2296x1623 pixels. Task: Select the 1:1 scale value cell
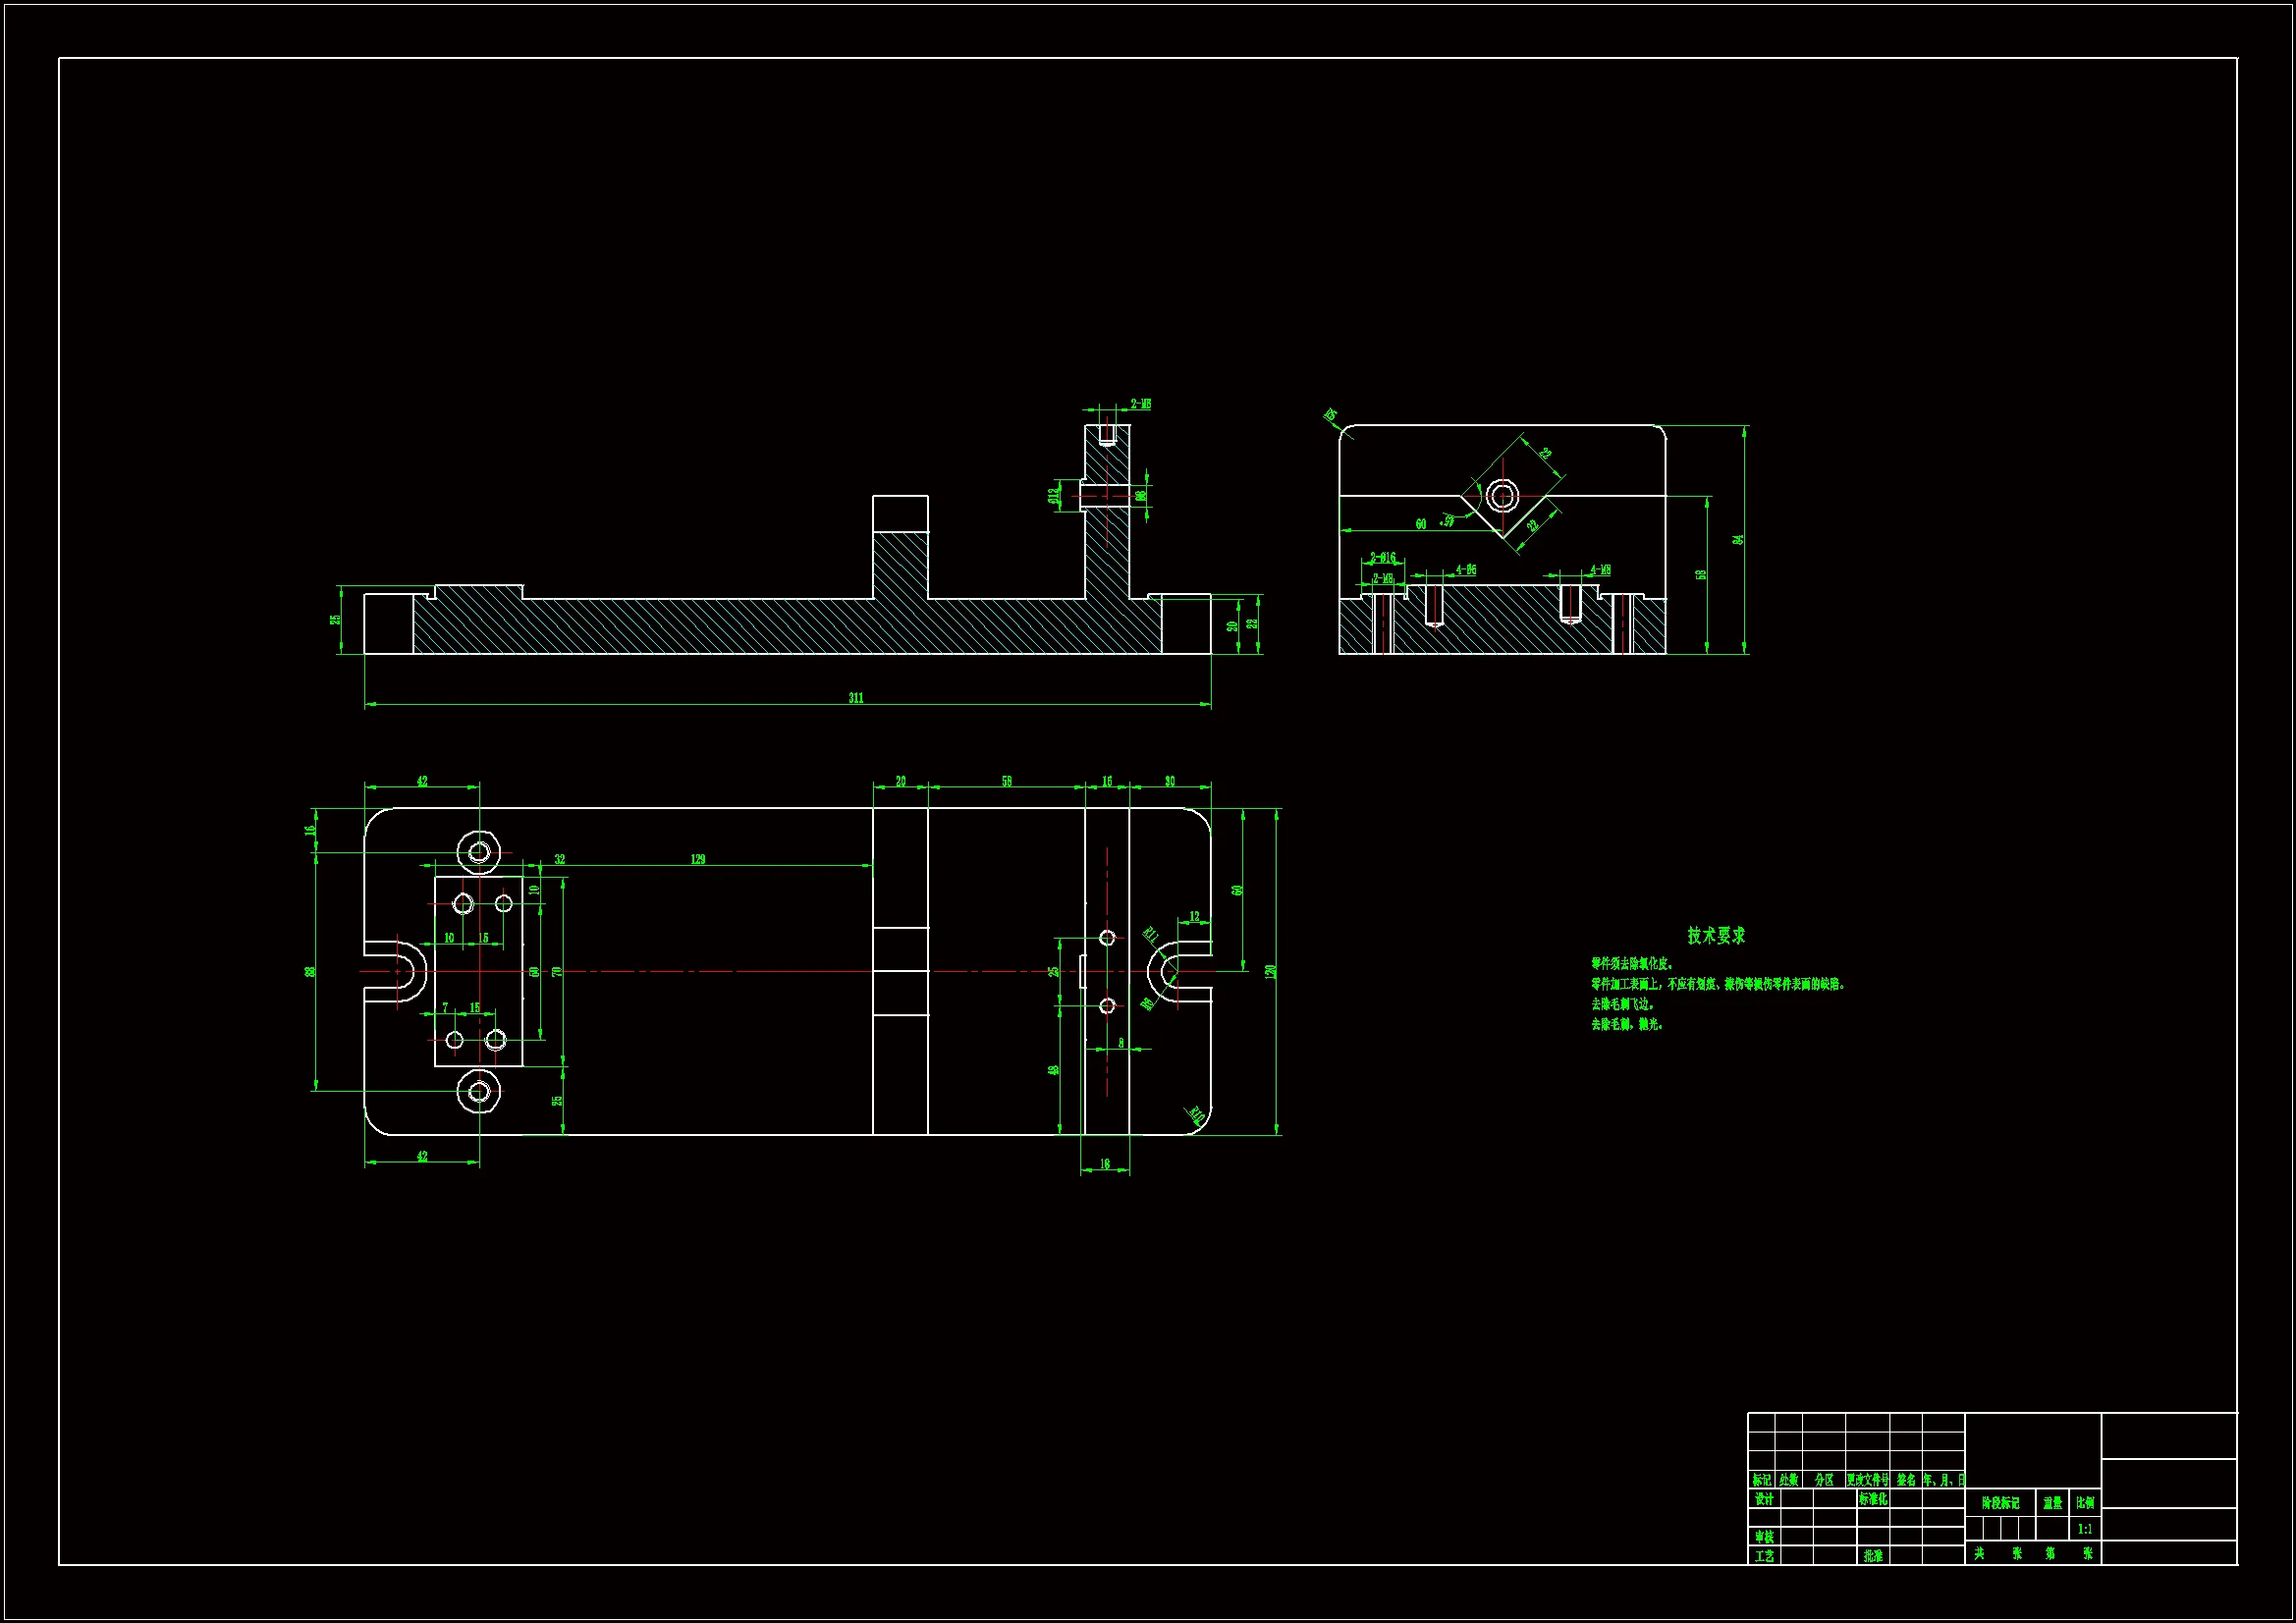coord(2085,1529)
